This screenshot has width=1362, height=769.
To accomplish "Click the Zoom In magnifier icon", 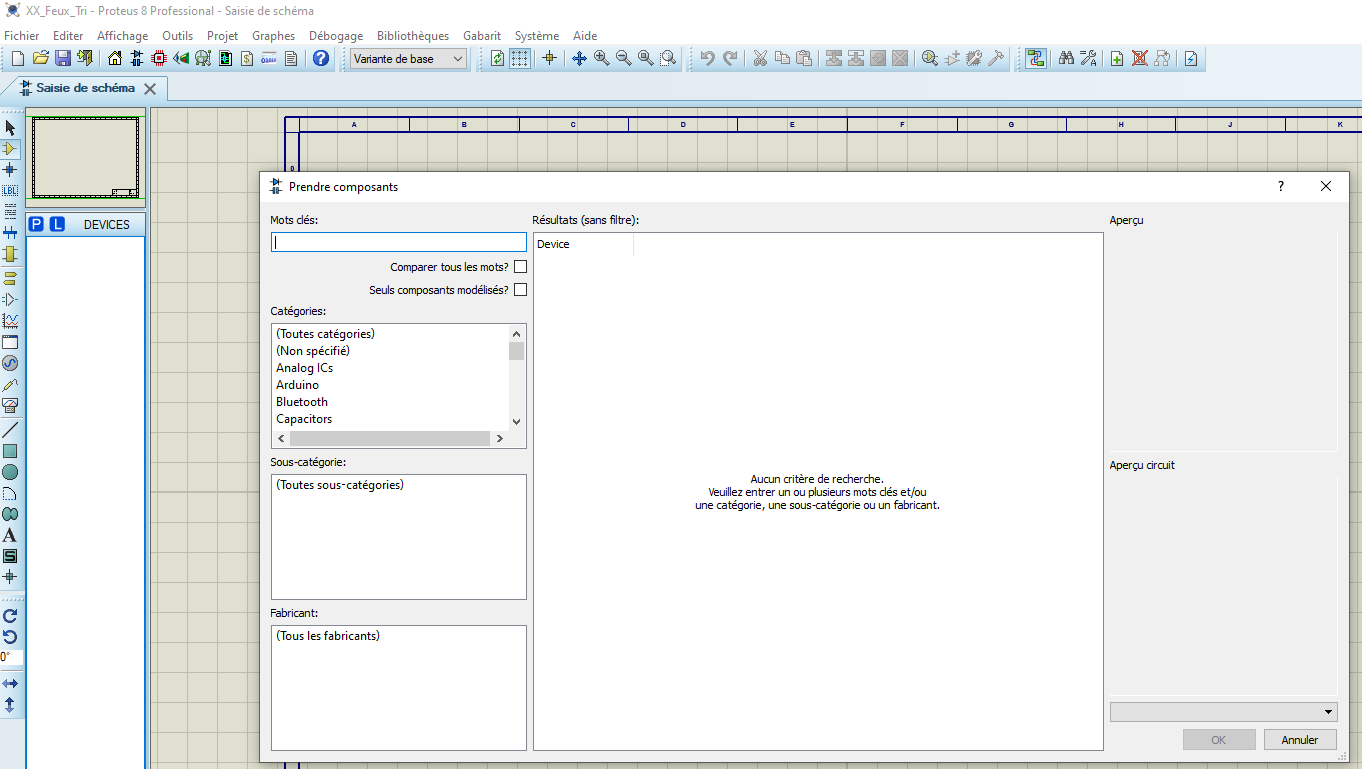I will coord(601,59).
